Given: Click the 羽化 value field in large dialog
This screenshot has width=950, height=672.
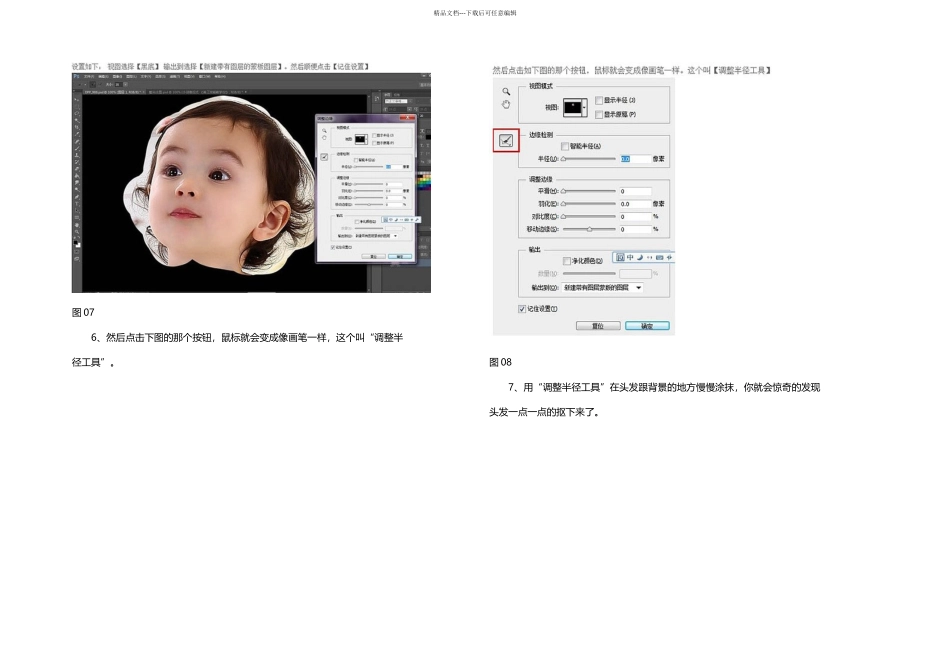Looking at the screenshot, I should pyautogui.click(x=635, y=204).
